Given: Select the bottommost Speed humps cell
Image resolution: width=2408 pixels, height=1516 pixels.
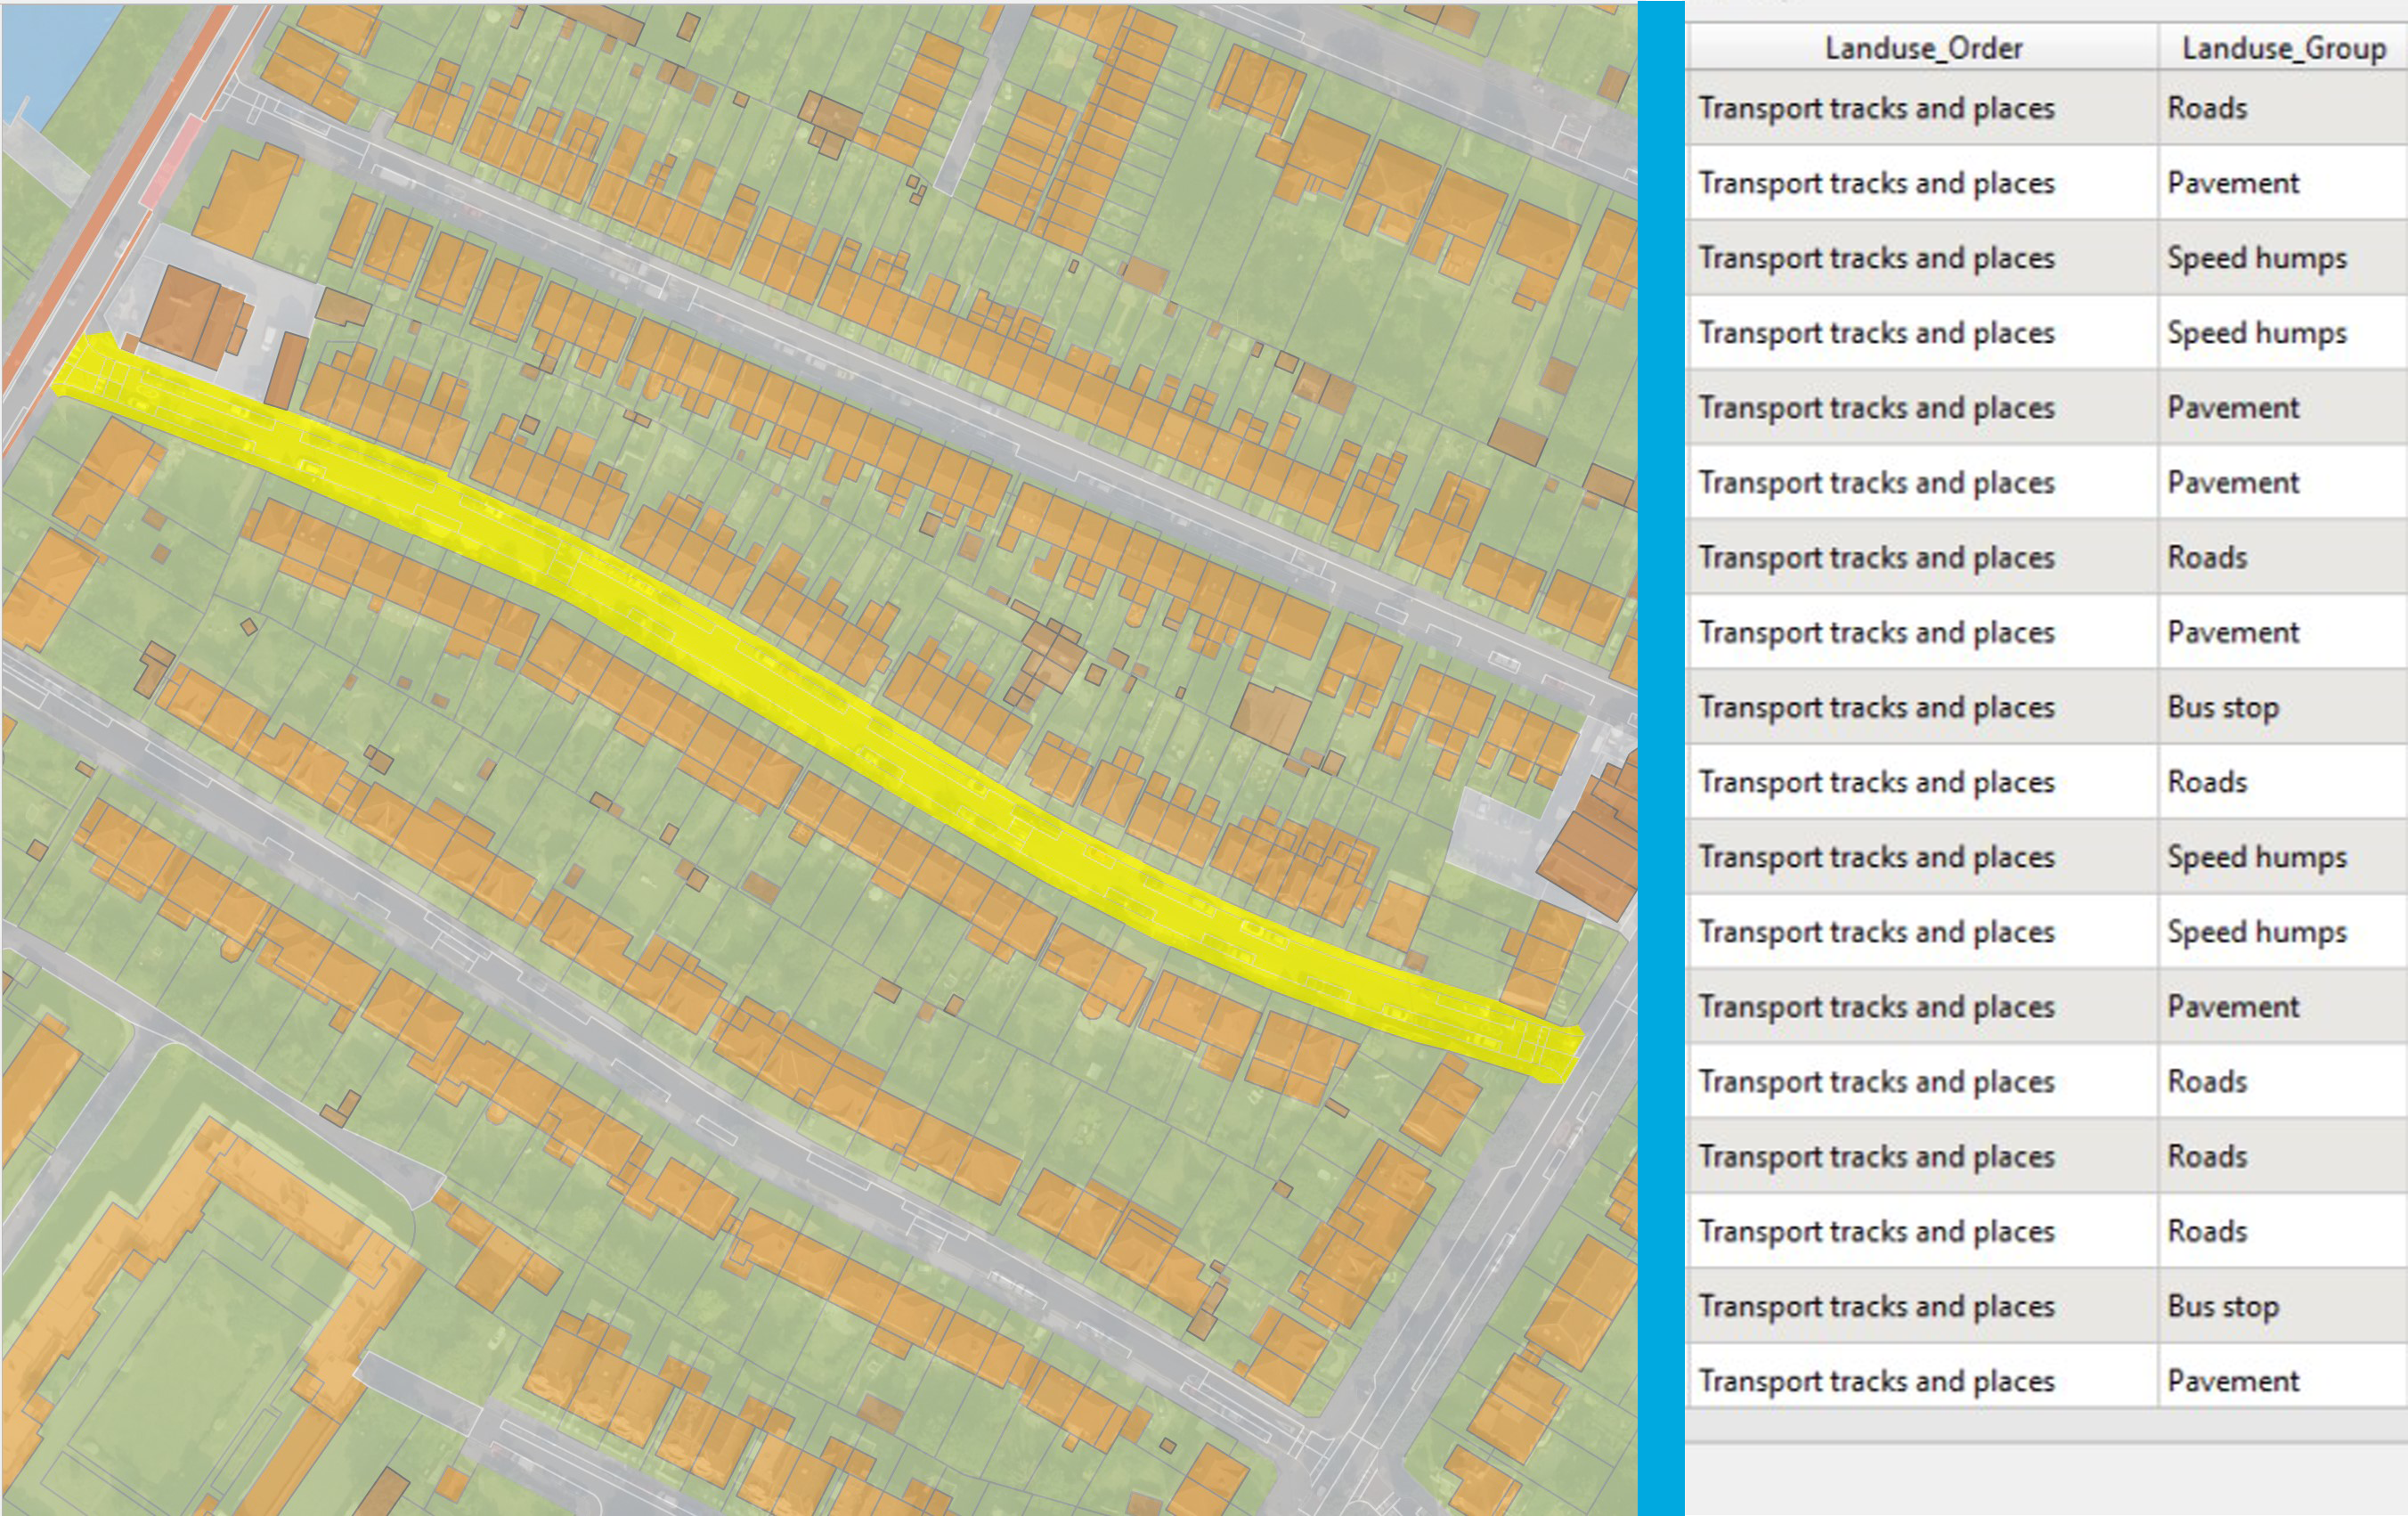Looking at the screenshot, I should tap(2283, 932).
